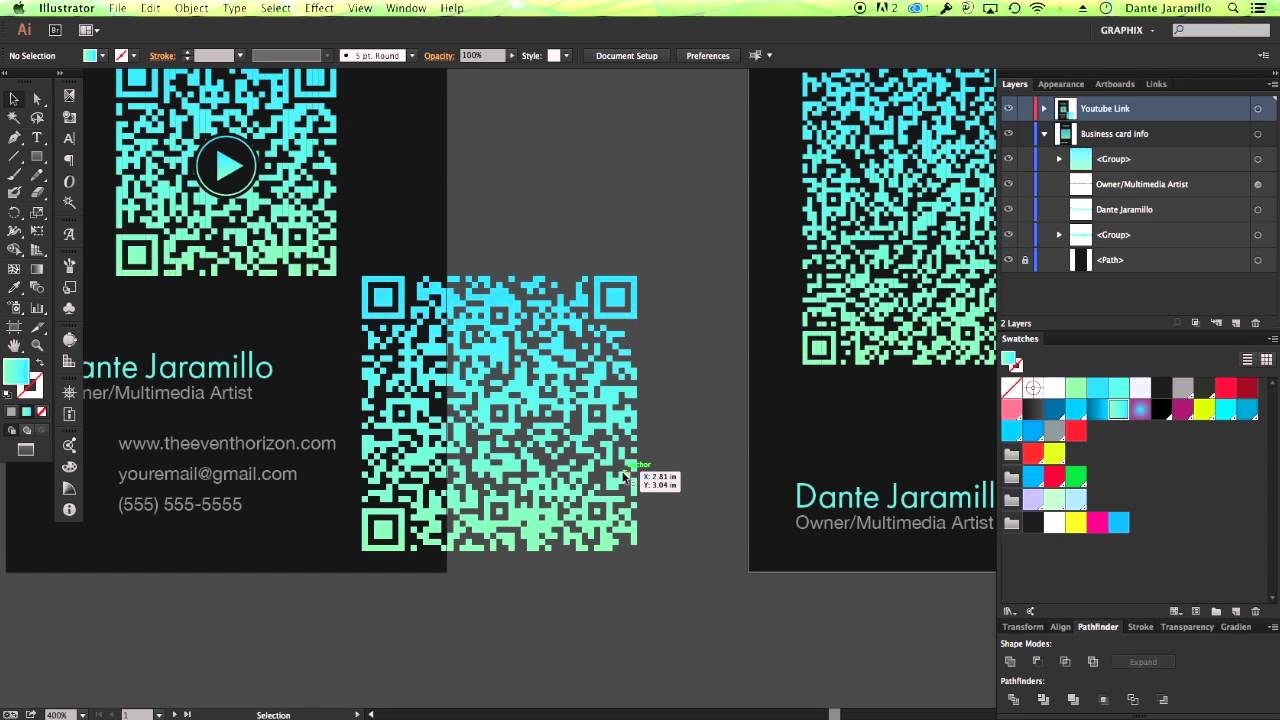This screenshot has height=720, width=1280.
Task: Click the Unite shape mode icon
Action: 1010,662
